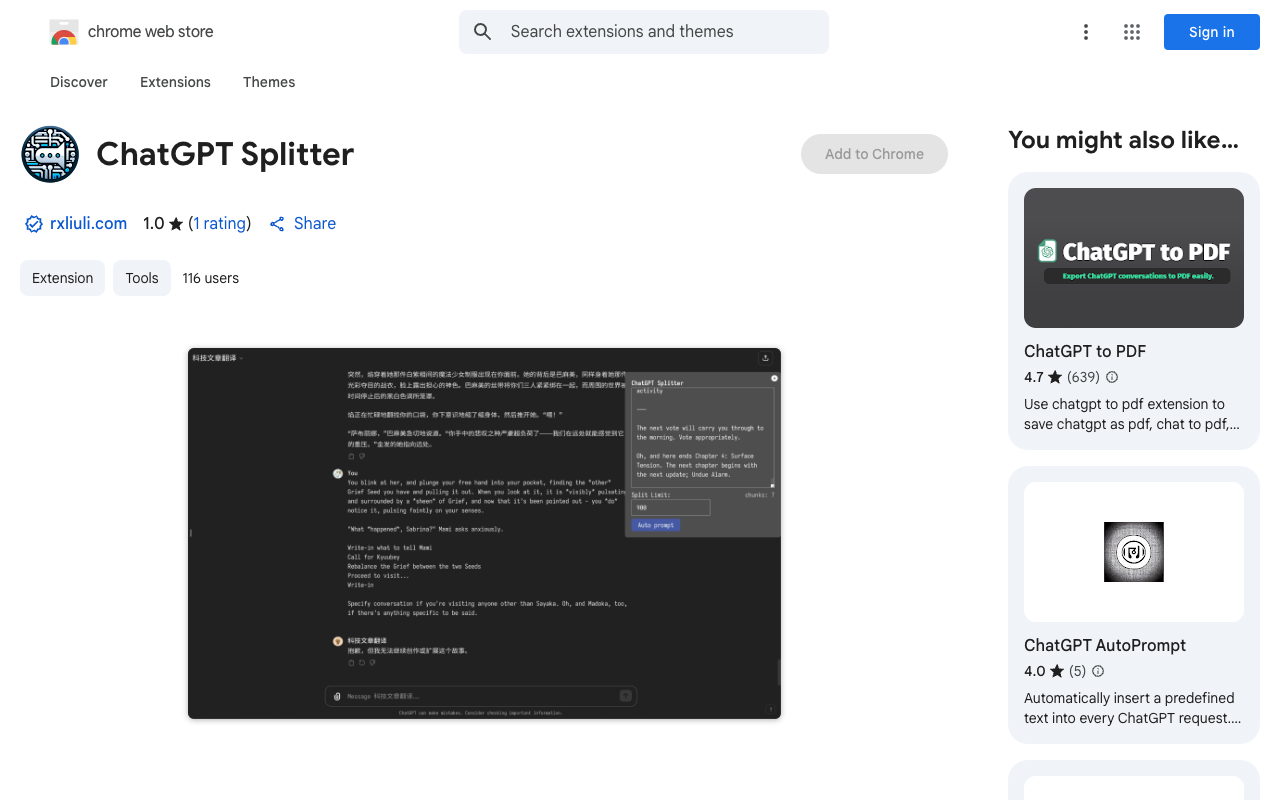Screen dimensions: 1280x800
Task: Click the star icon next to 4.7 rating
Action: pos(1055,377)
